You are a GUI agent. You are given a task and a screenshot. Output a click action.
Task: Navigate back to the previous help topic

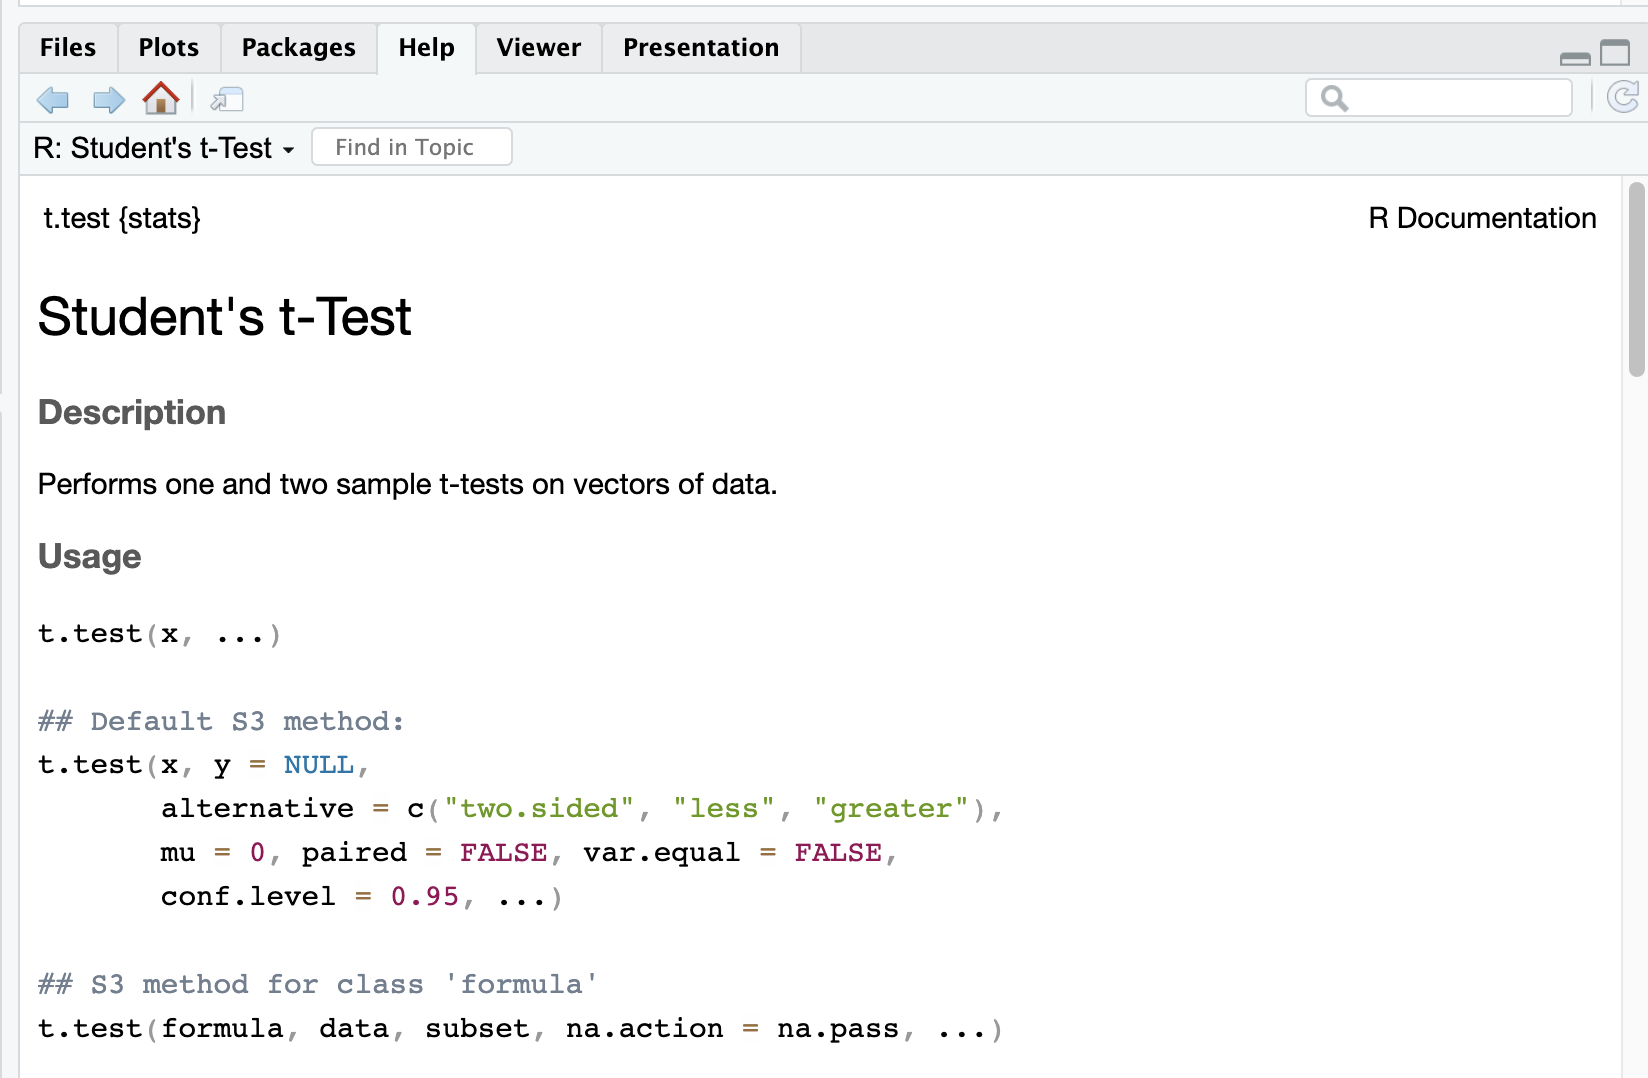click(52, 99)
